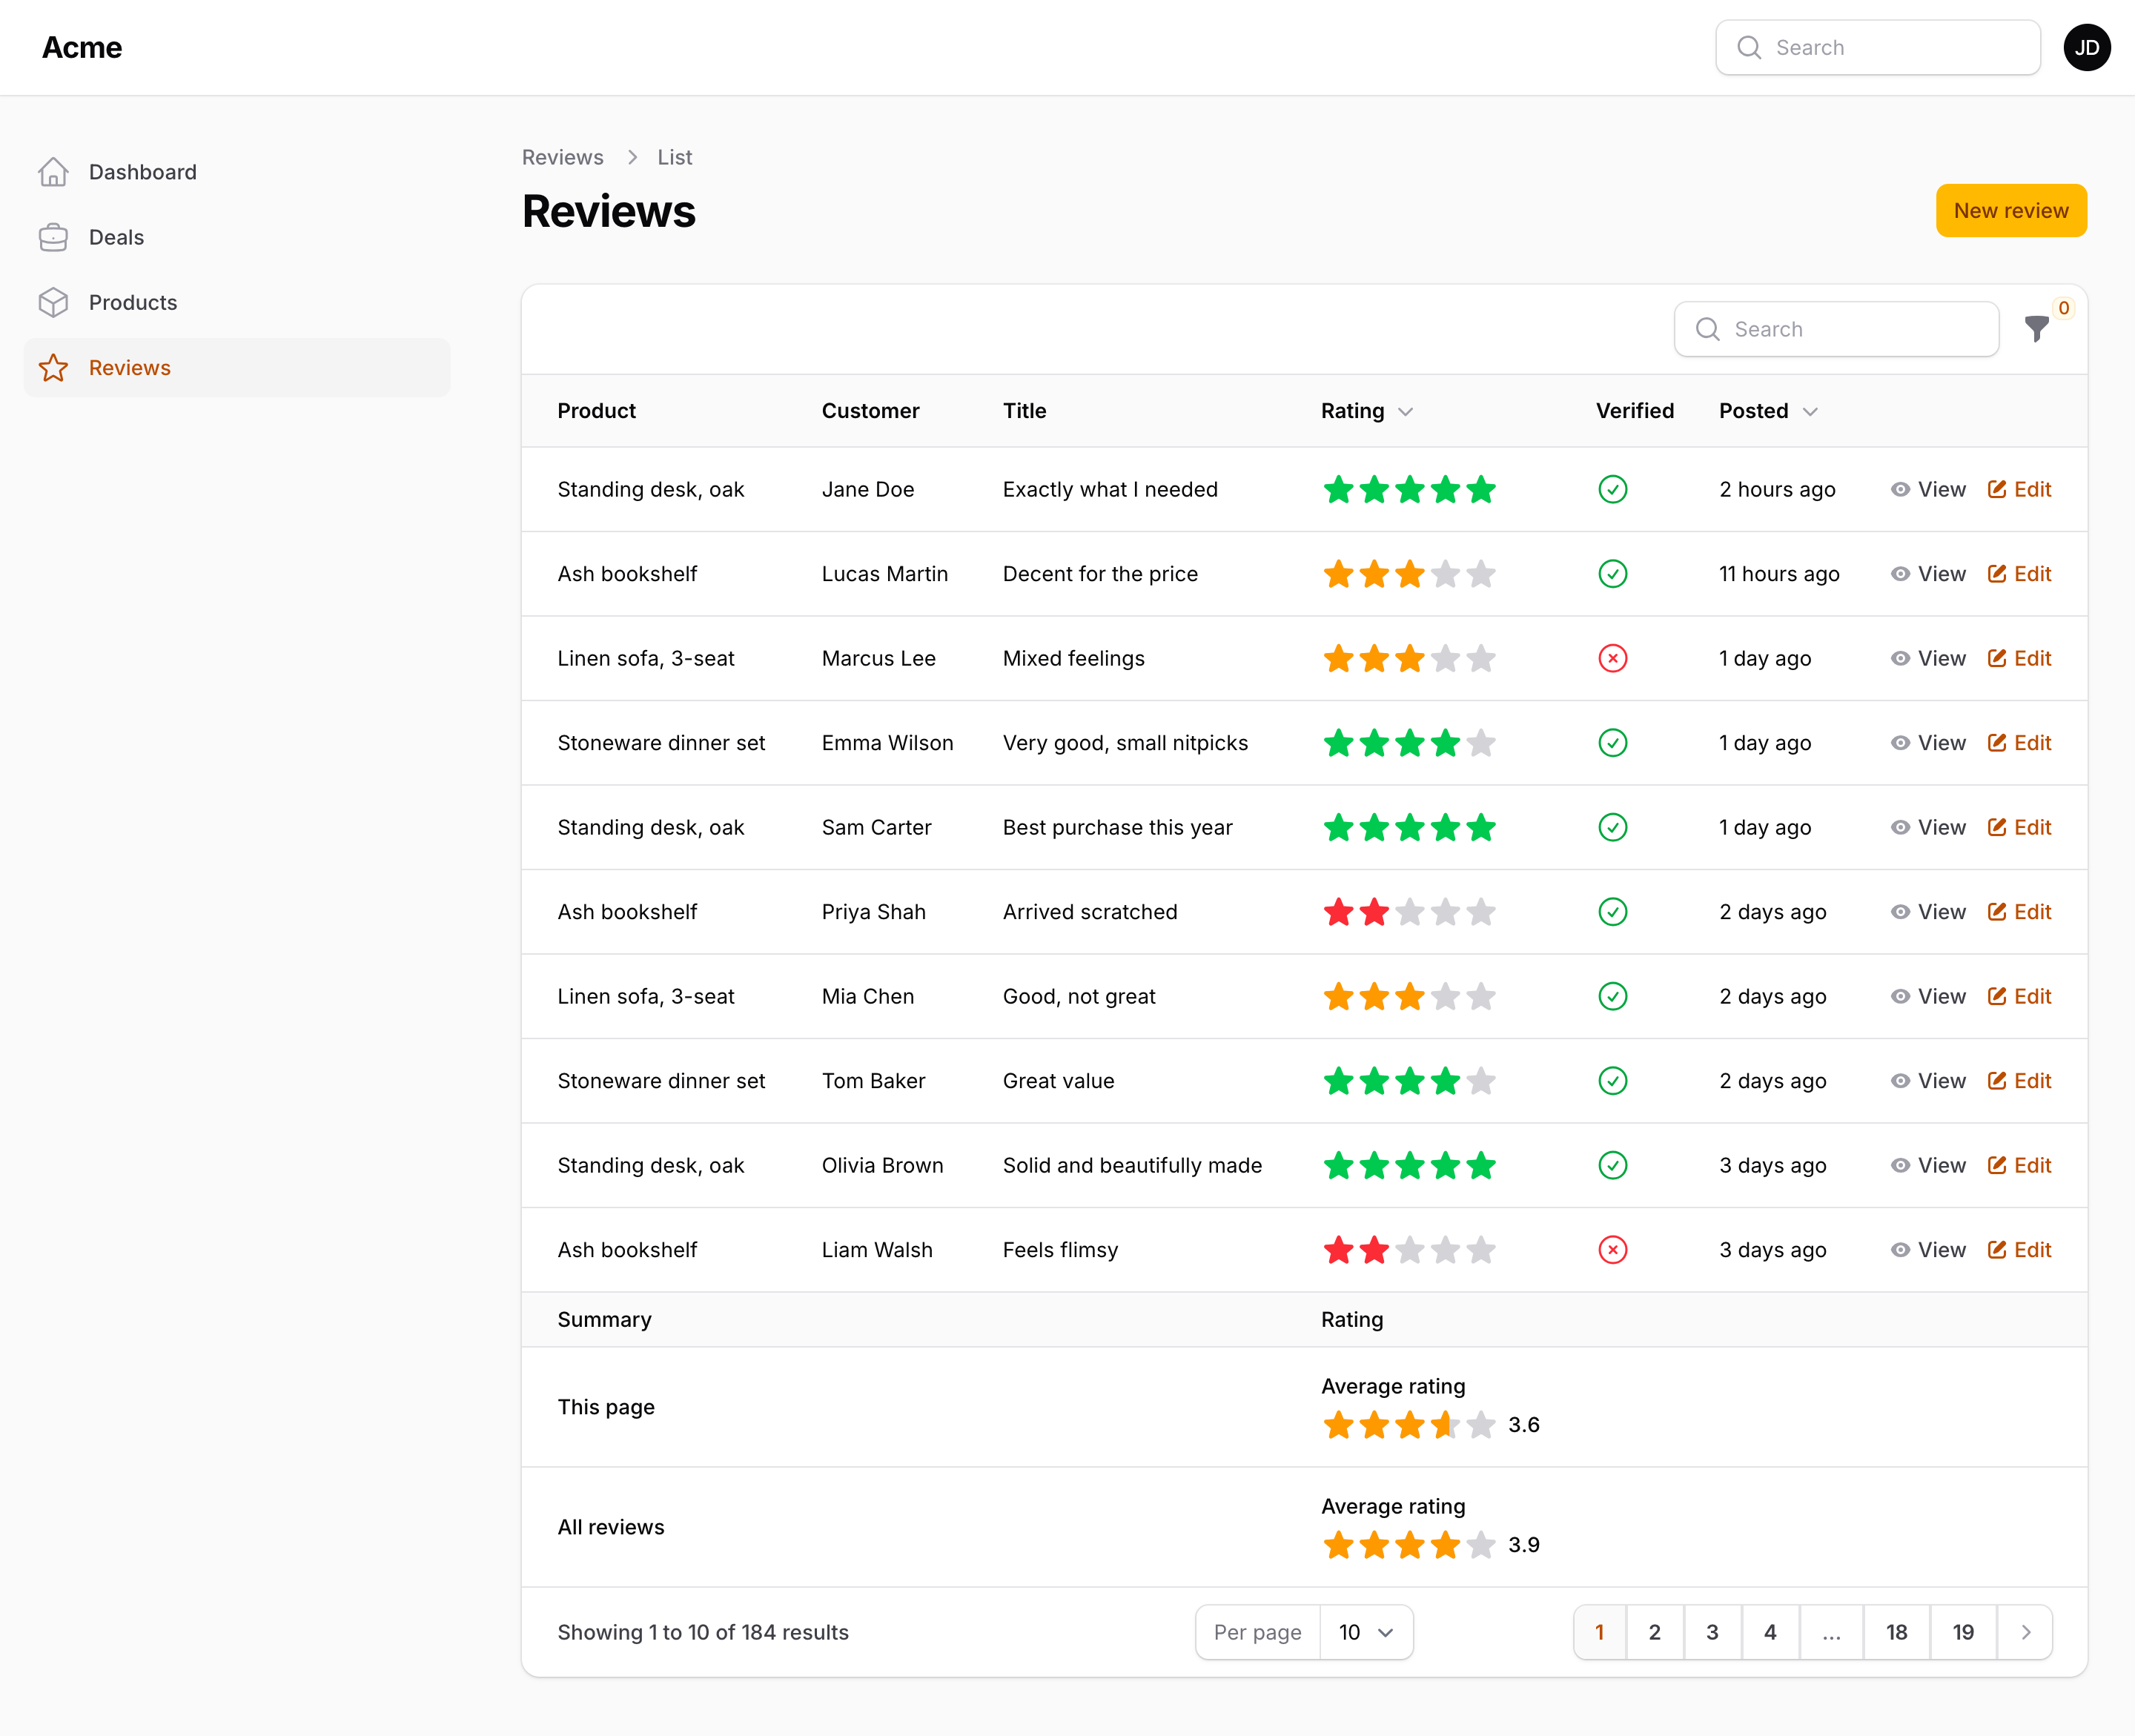The width and height of the screenshot is (2135, 1736).
Task: Open the Dashboard sidebar item
Action: [x=237, y=172]
